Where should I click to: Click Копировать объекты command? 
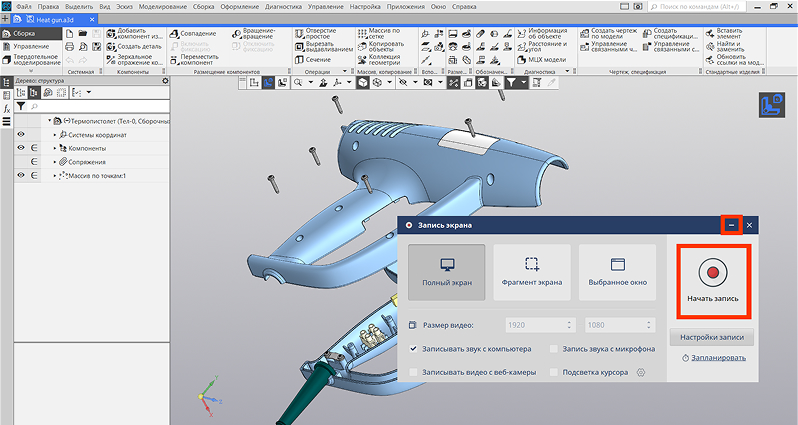tap(381, 46)
